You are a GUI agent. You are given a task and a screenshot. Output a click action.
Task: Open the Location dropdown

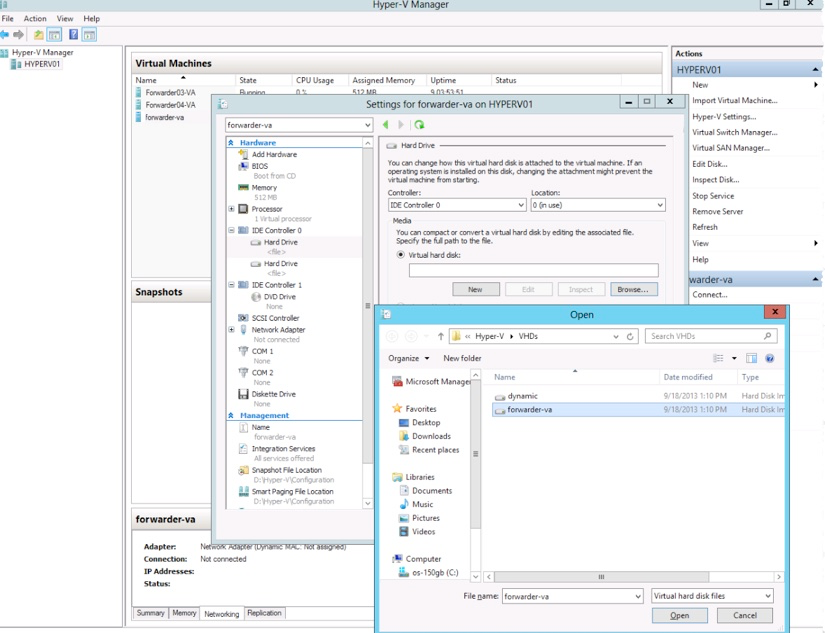pos(598,205)
